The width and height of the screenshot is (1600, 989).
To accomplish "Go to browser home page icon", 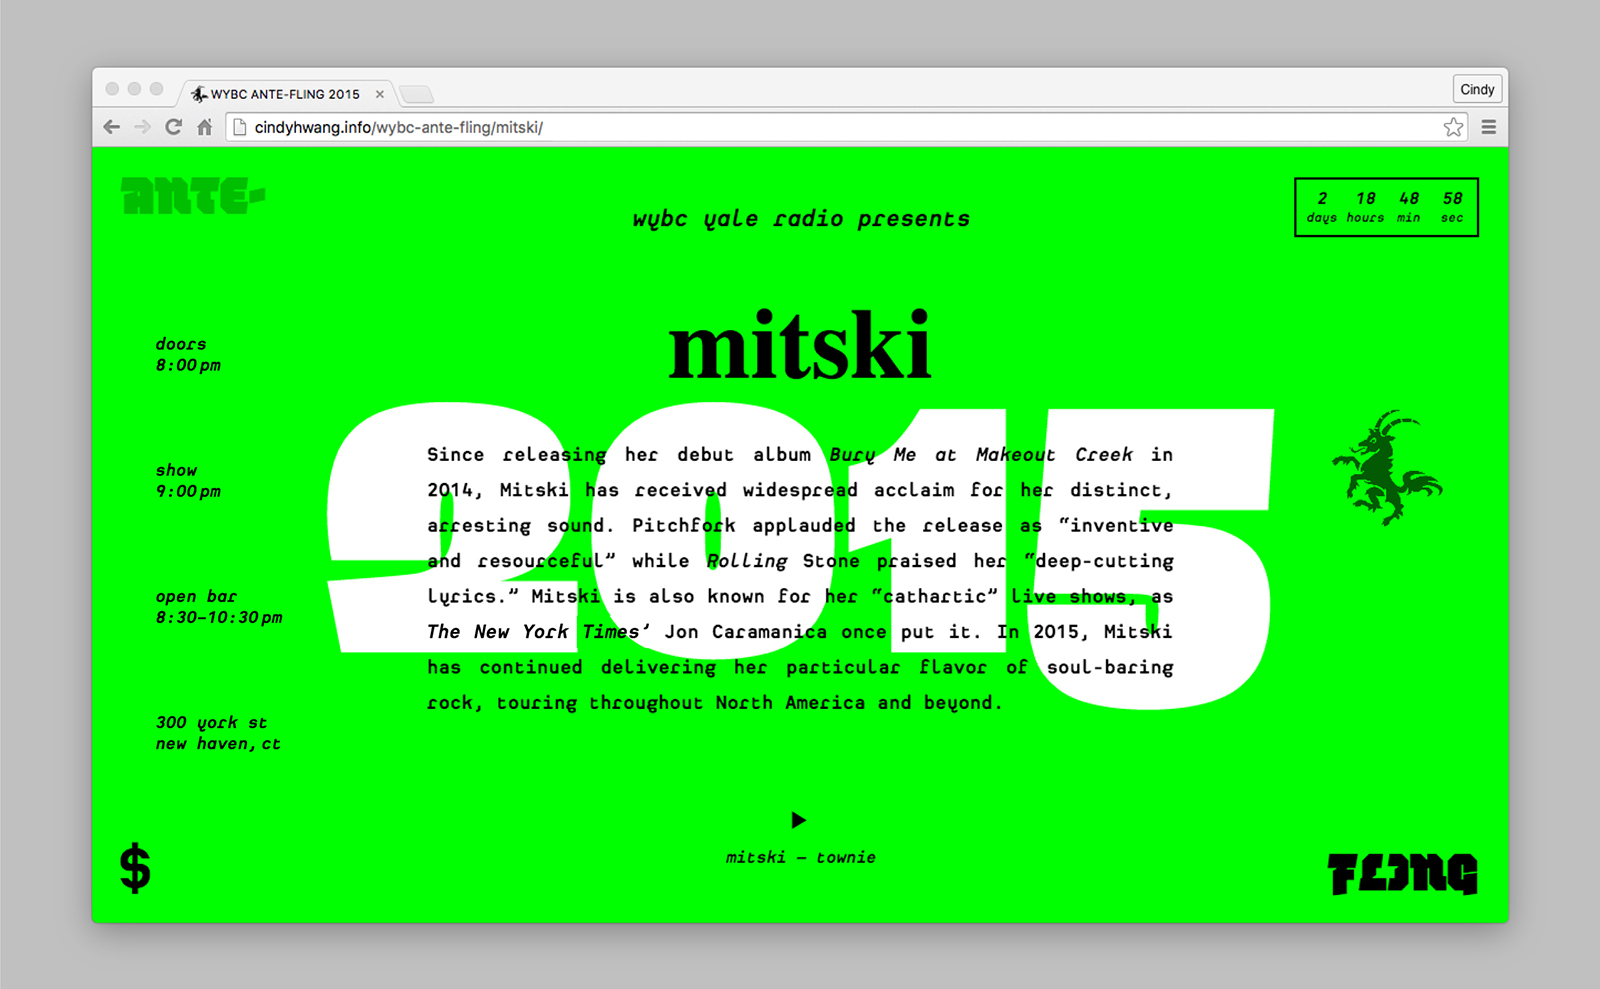I will (204, 127).
